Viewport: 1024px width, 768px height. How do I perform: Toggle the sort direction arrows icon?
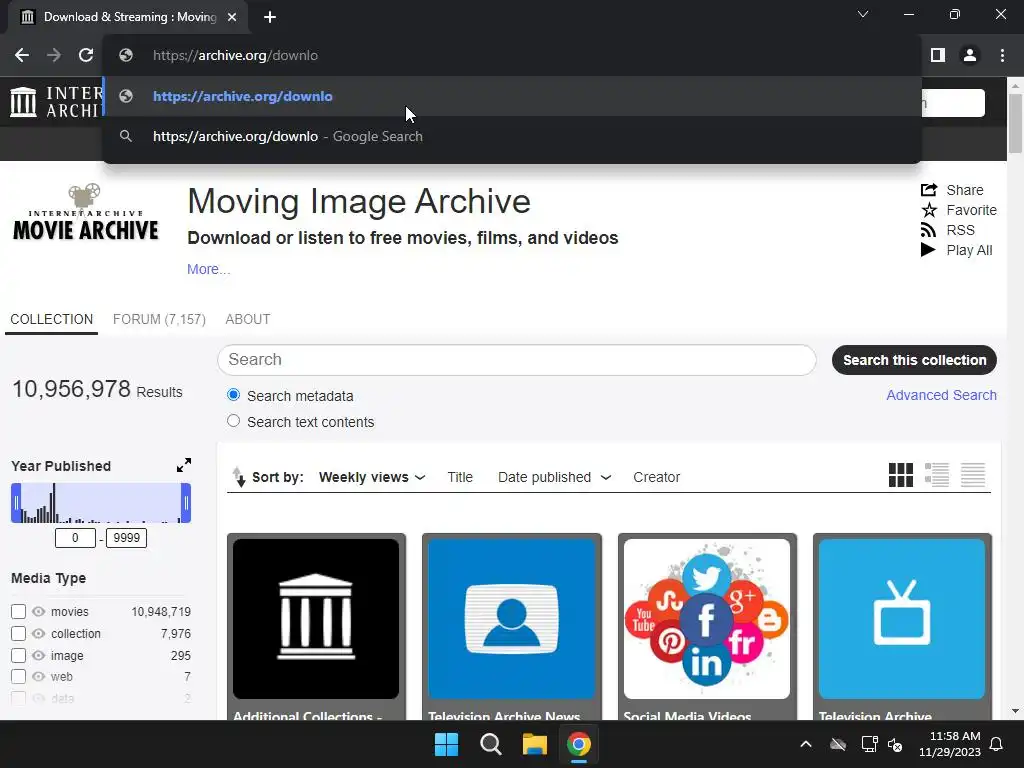239,477
